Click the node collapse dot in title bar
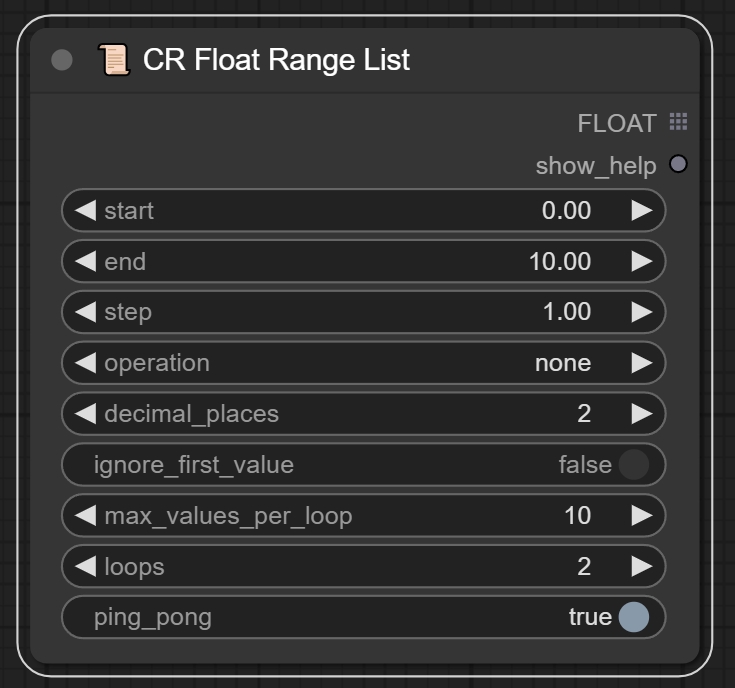 coord(62,60)
